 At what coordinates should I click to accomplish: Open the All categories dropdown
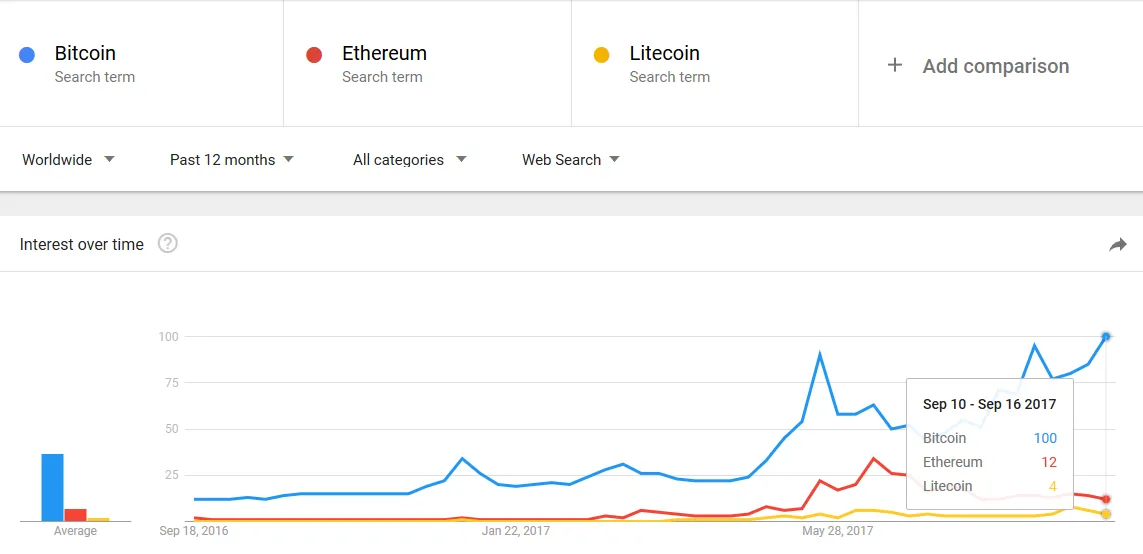[x=409, y=160]
